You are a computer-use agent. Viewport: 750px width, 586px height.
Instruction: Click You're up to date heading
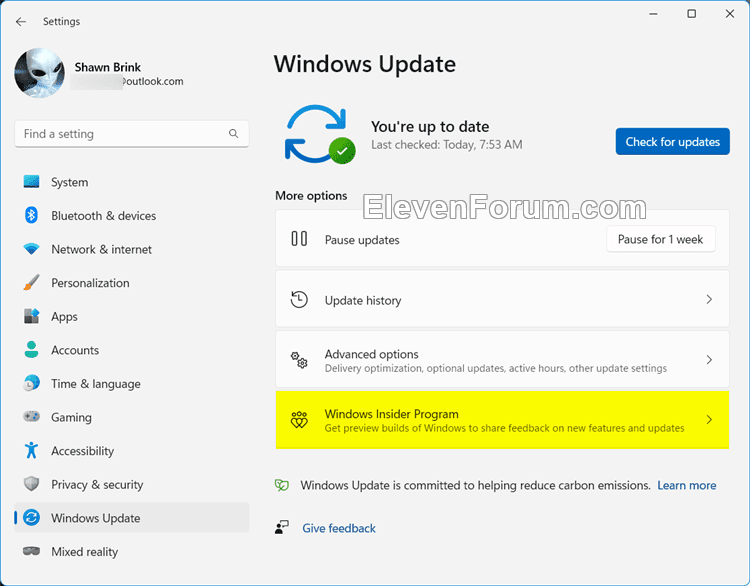430,127
